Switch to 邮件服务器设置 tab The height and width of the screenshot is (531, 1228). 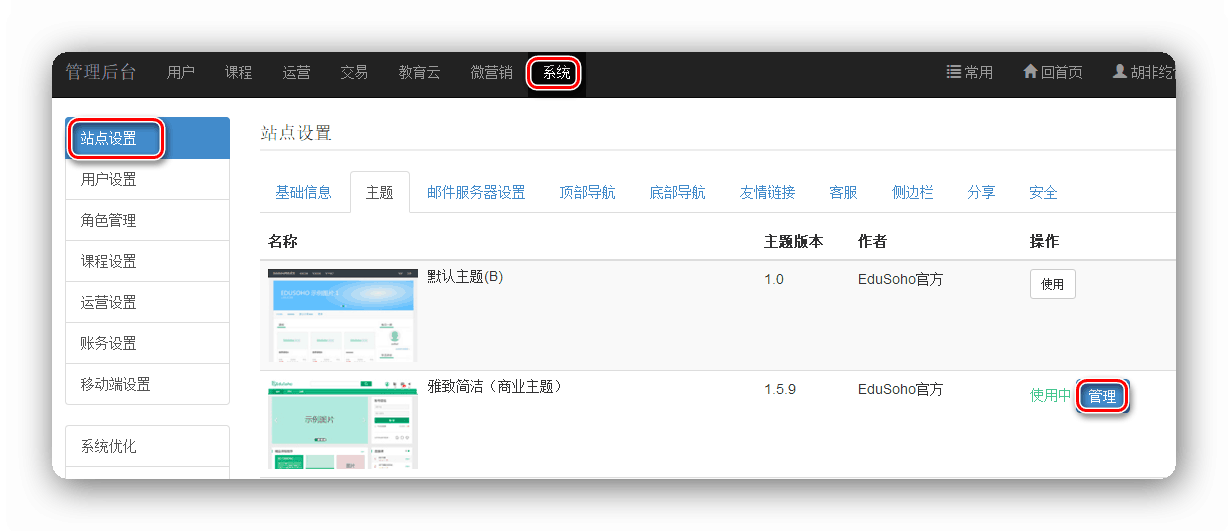476,192
